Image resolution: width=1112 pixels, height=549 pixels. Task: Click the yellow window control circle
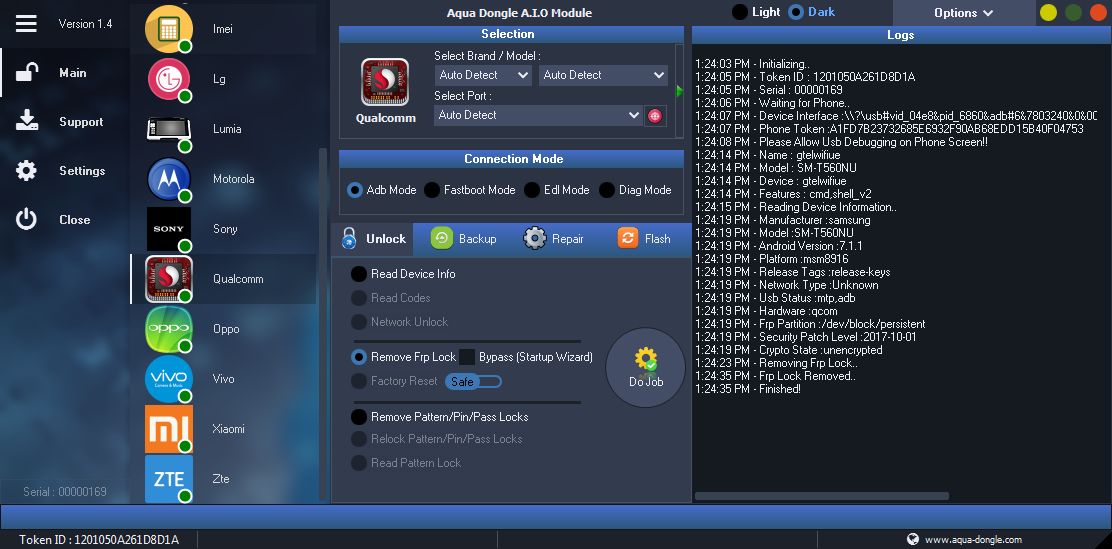point(1048,12)
